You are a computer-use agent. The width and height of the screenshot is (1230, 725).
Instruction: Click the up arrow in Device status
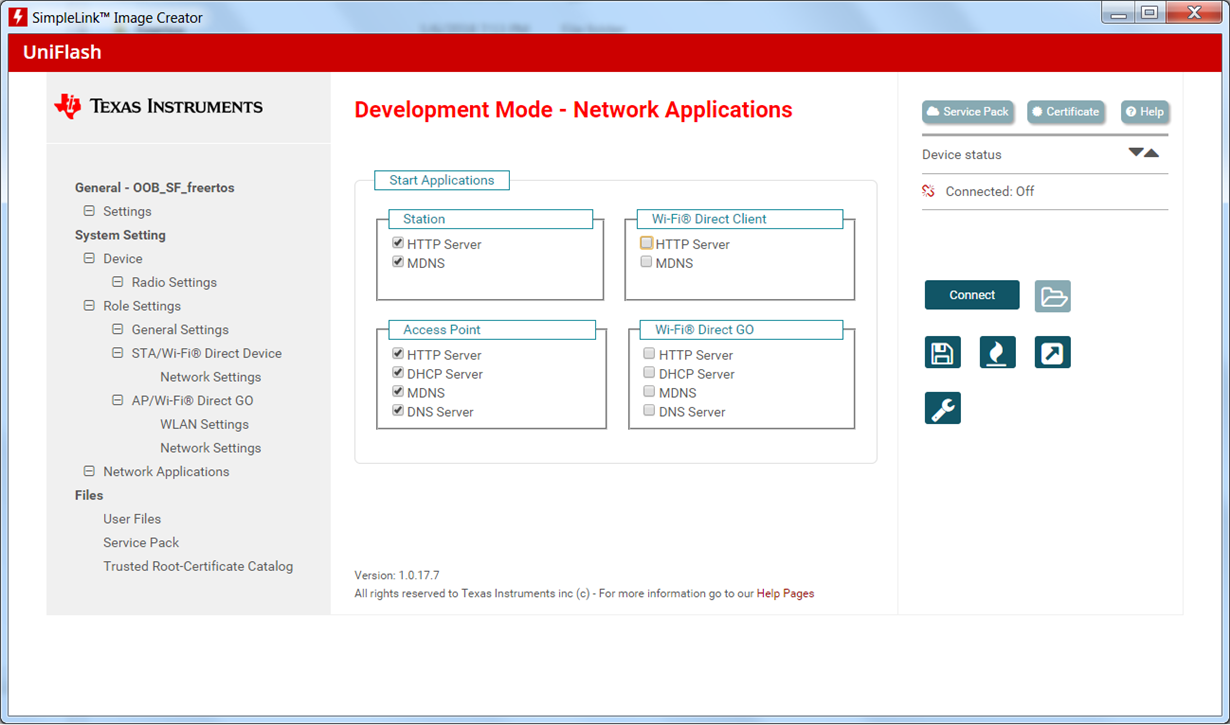[x=1151, y=153]
